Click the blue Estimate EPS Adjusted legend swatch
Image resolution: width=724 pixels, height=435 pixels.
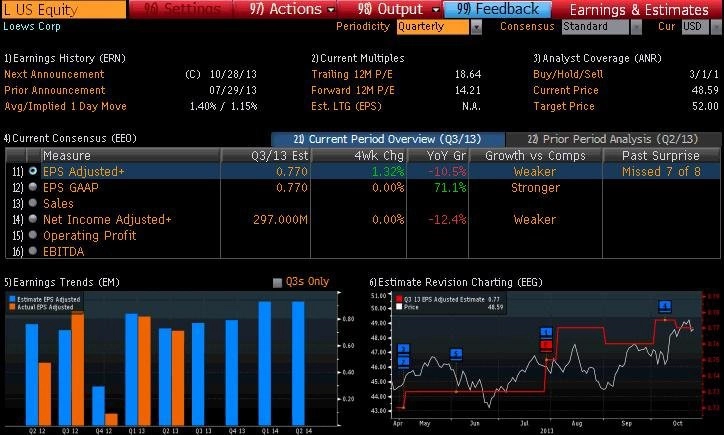(12, 299)
